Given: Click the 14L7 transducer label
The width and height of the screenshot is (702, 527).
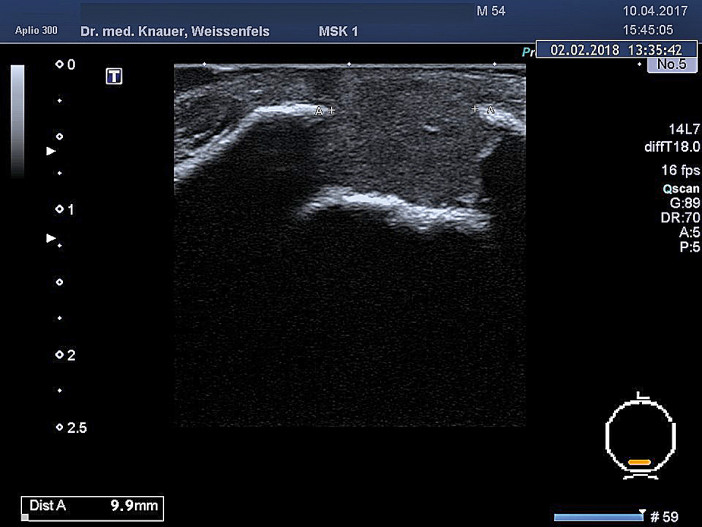Looking at the screenshot, I should click(x=684, y=129).
